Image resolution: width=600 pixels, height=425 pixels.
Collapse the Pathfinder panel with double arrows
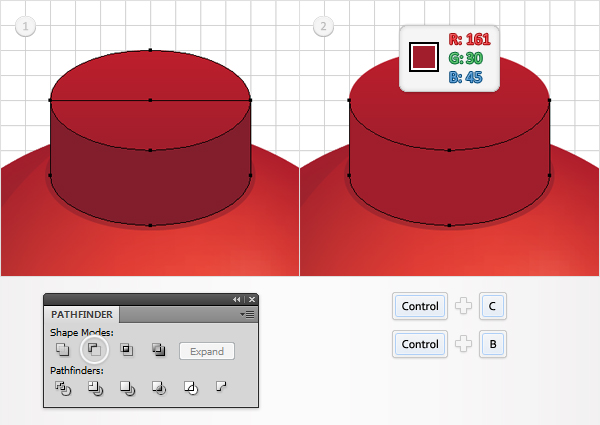pyautogui.click(x=237, y=300)
